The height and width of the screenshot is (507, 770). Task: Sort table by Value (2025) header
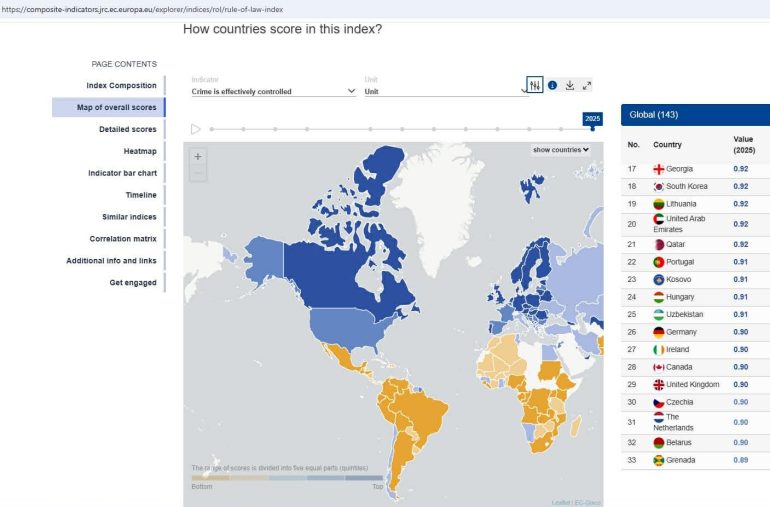point(742,144)
